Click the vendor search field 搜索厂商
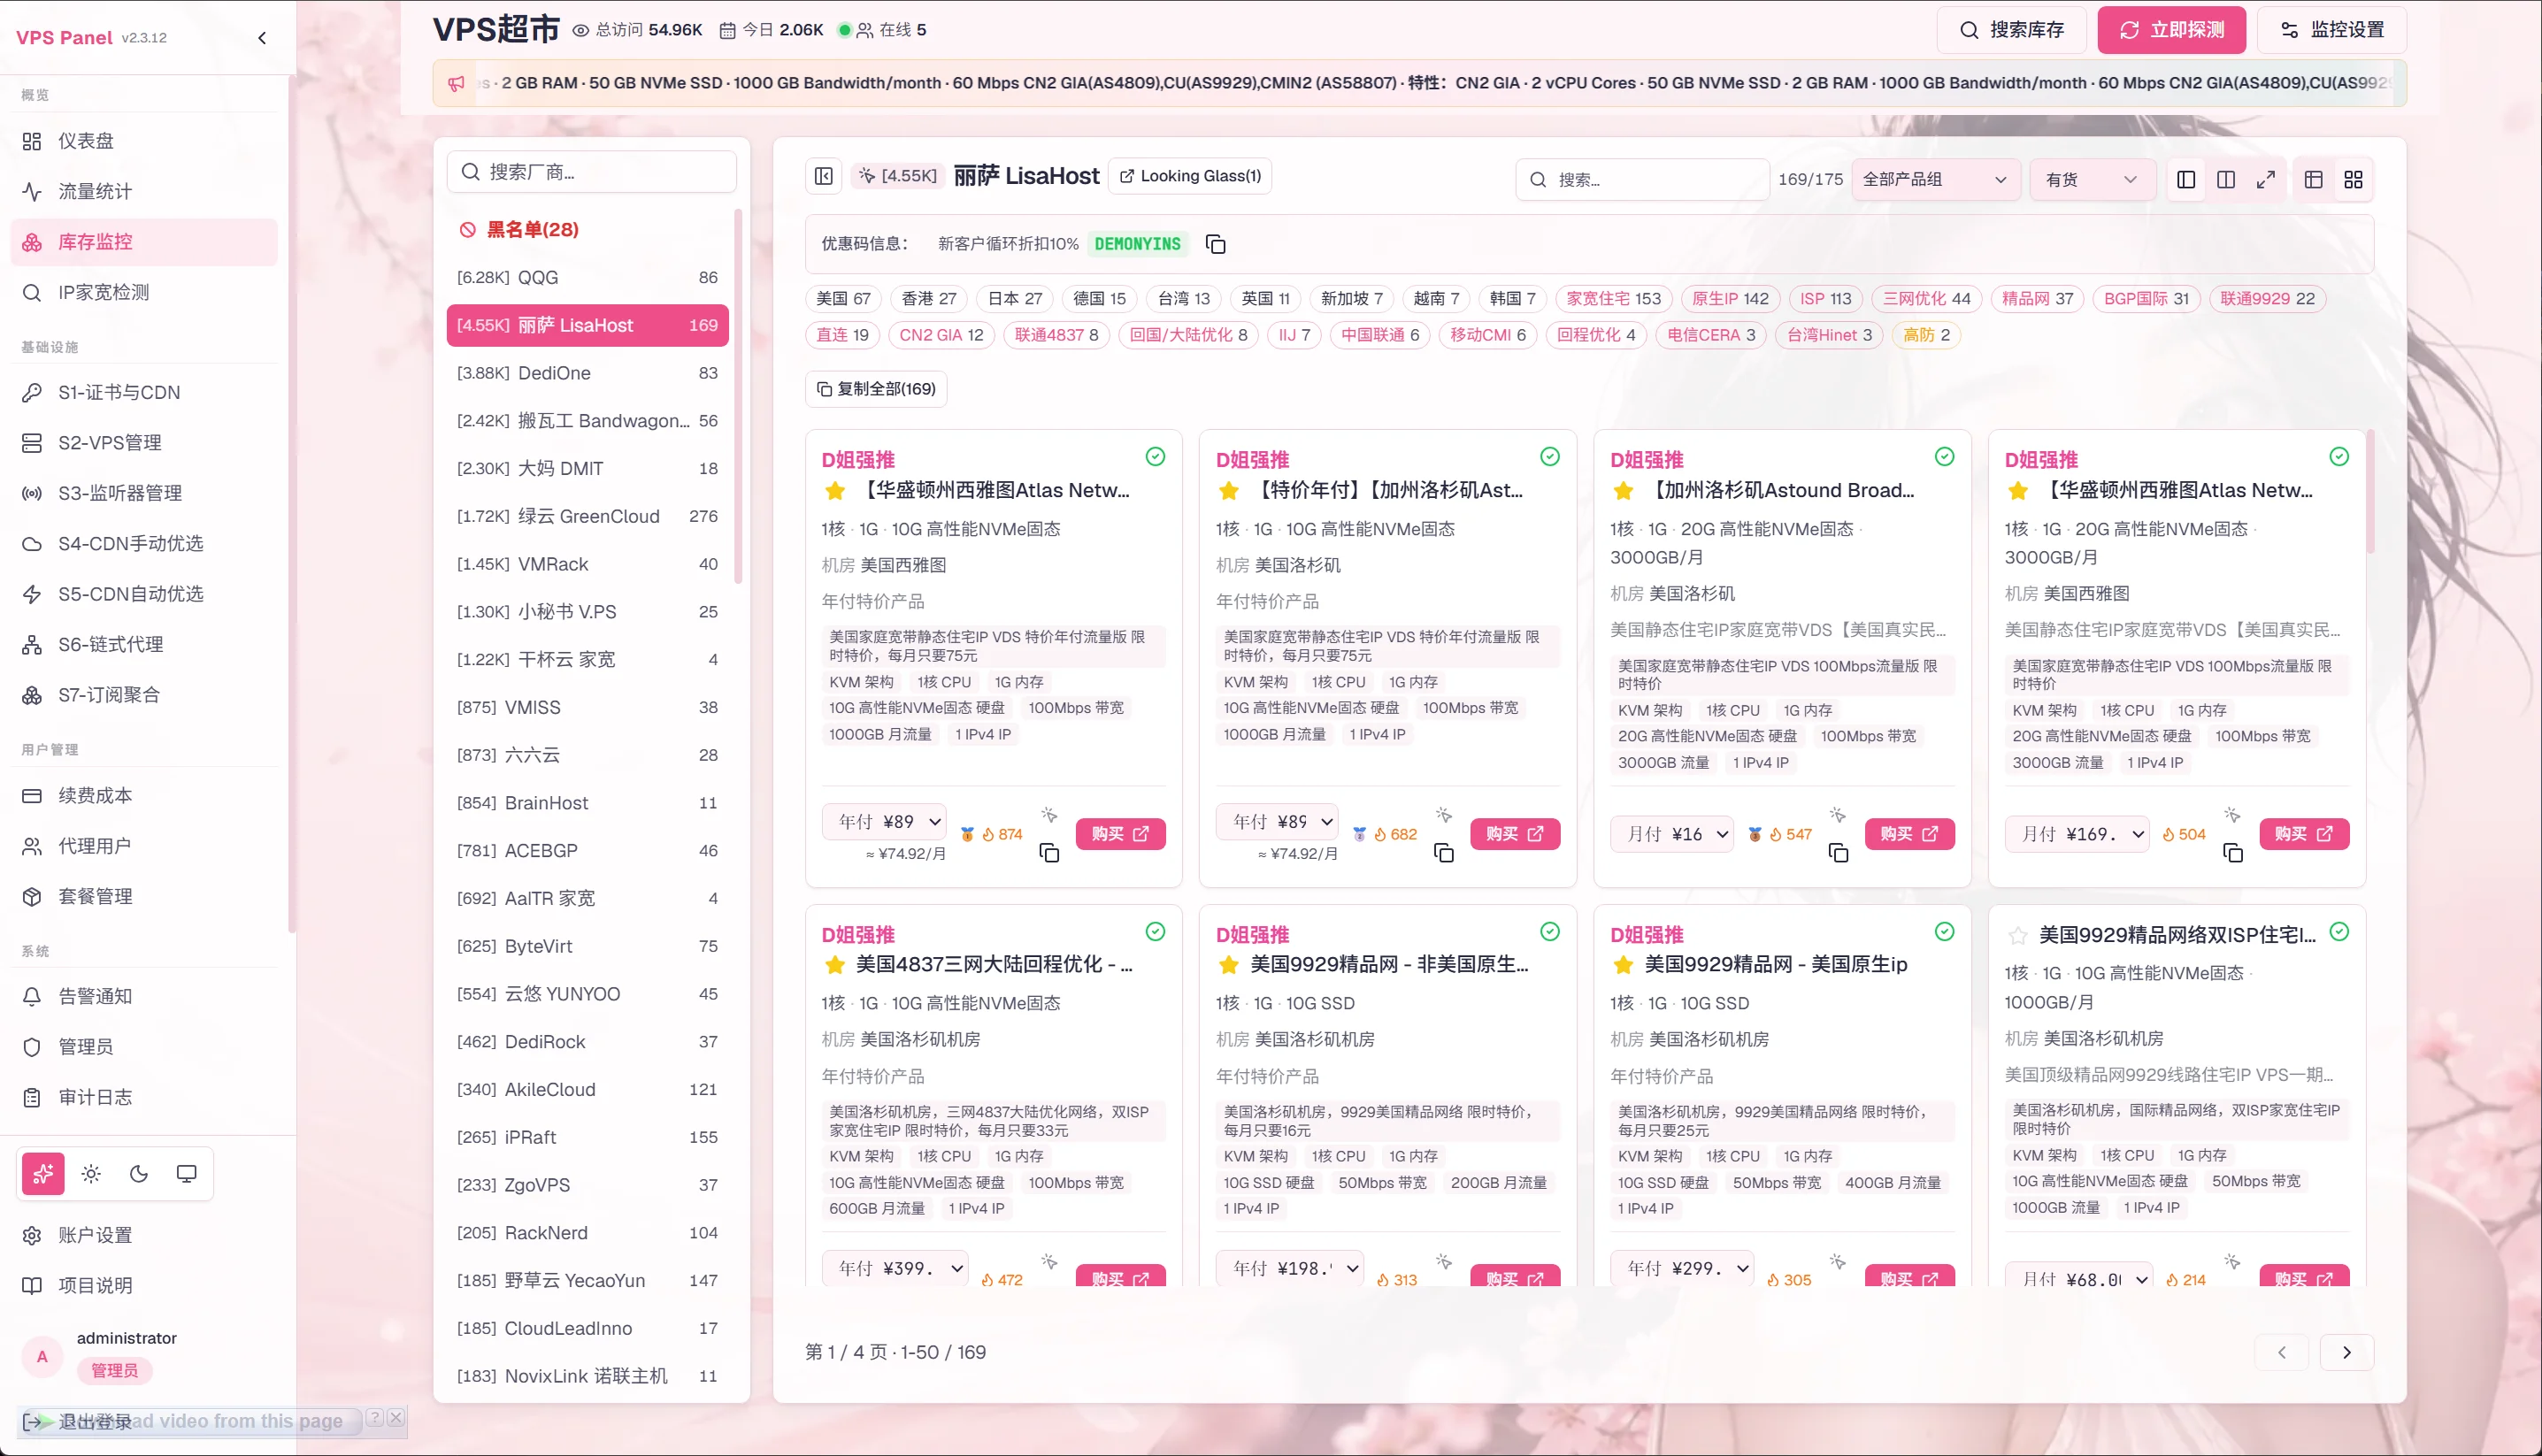 tap(591, 172)
